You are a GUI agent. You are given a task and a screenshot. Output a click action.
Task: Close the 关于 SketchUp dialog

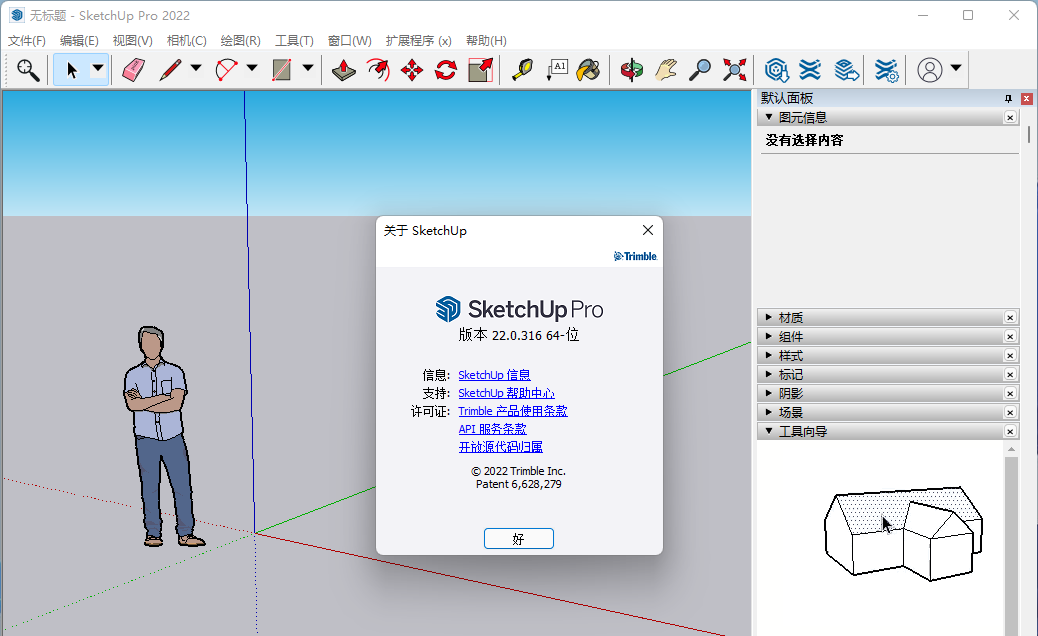point(647,230)
